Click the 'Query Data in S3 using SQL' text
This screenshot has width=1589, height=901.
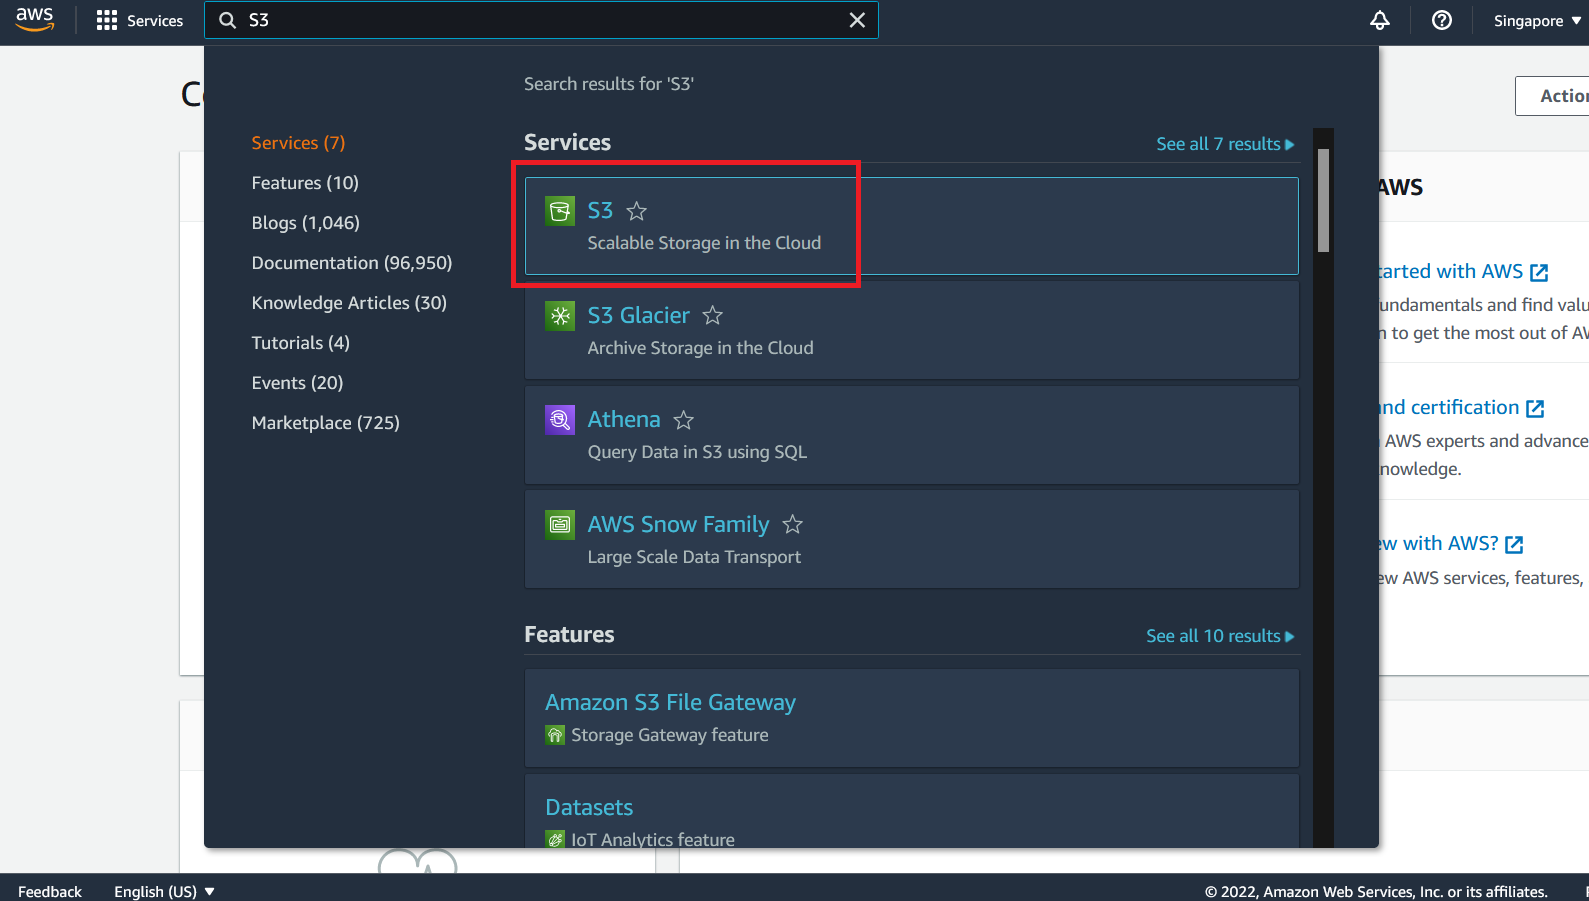pyautogui.click(x=697, y=452)
